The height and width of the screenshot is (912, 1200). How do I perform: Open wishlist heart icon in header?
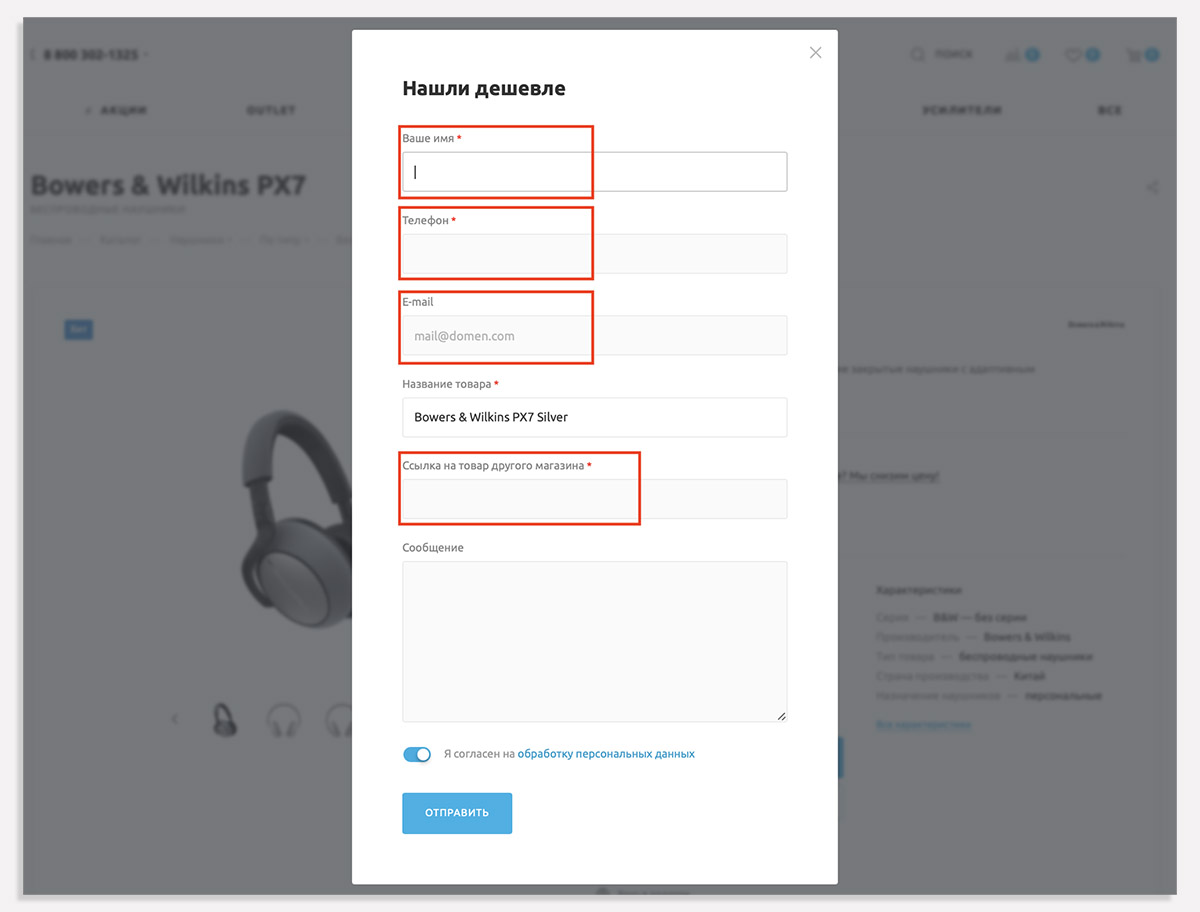coord(1073,55)
